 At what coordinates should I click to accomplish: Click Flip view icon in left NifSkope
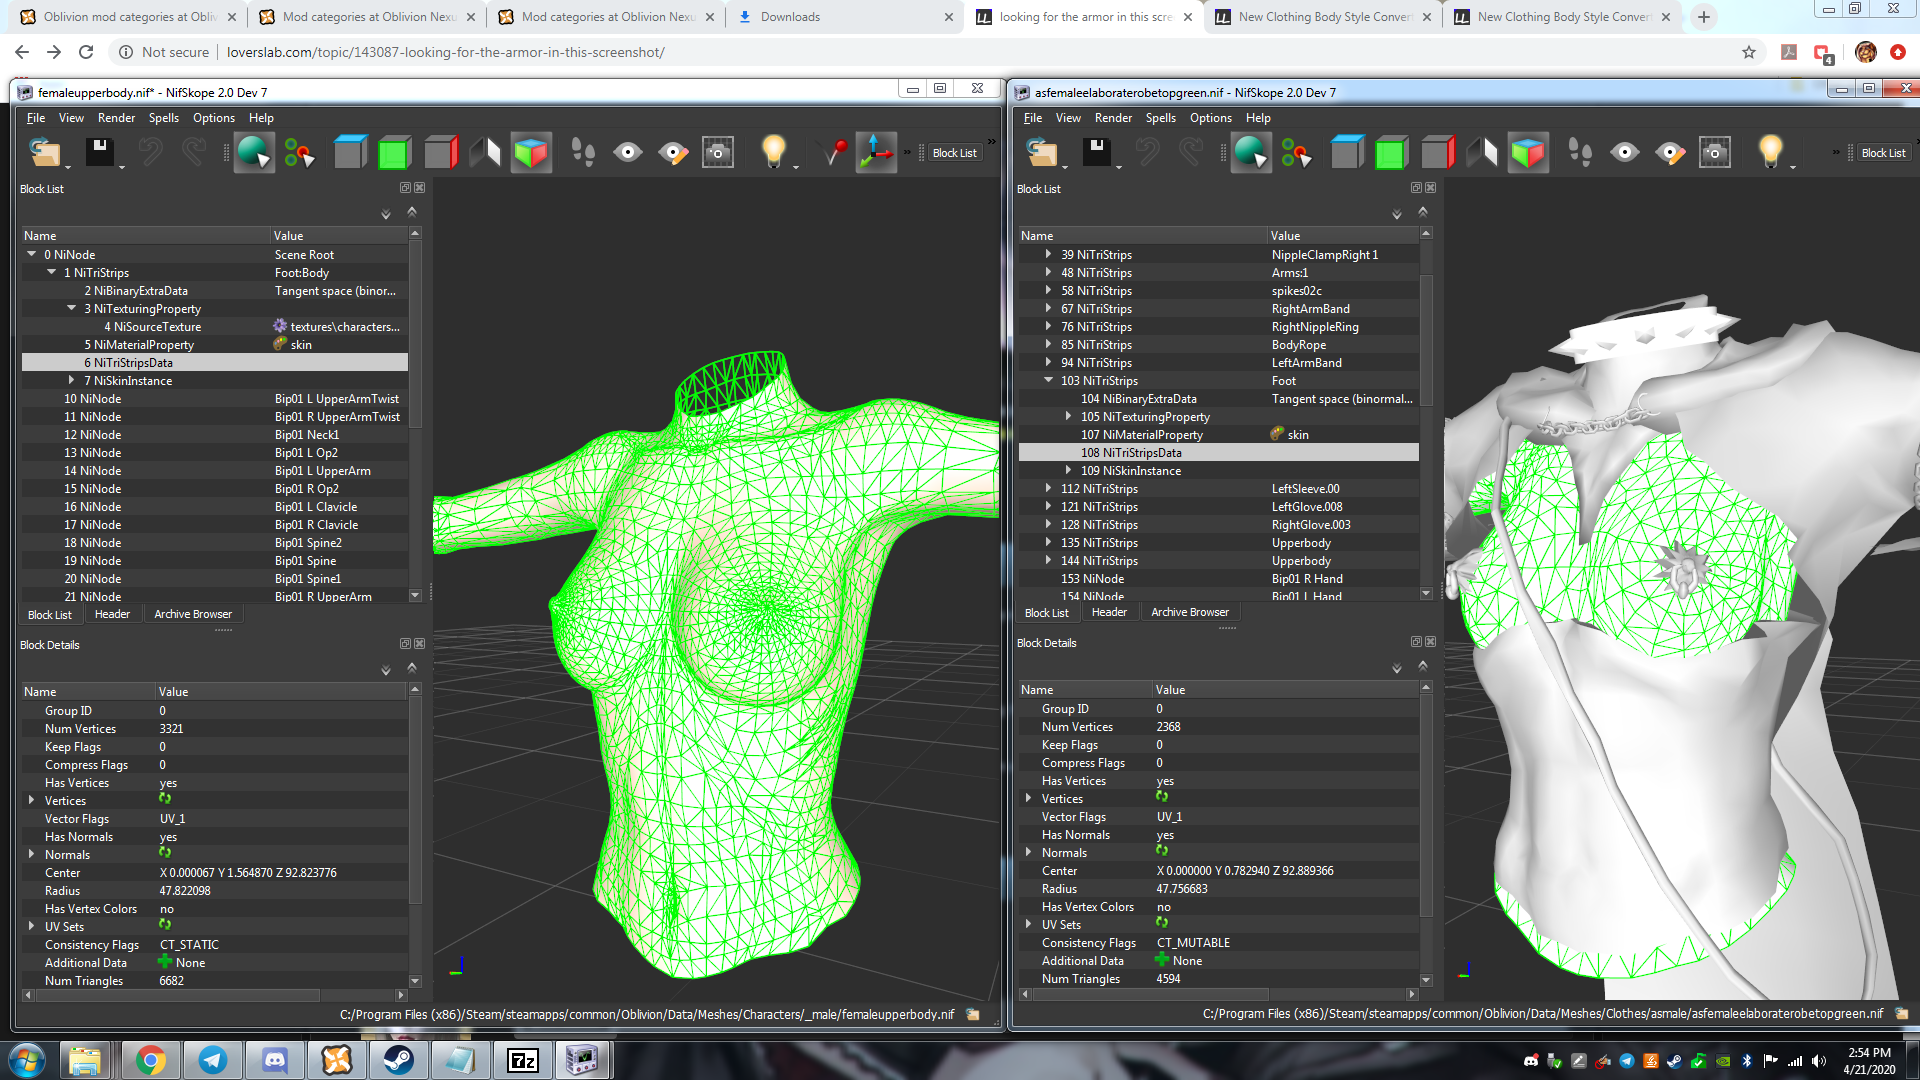point(485,153)
